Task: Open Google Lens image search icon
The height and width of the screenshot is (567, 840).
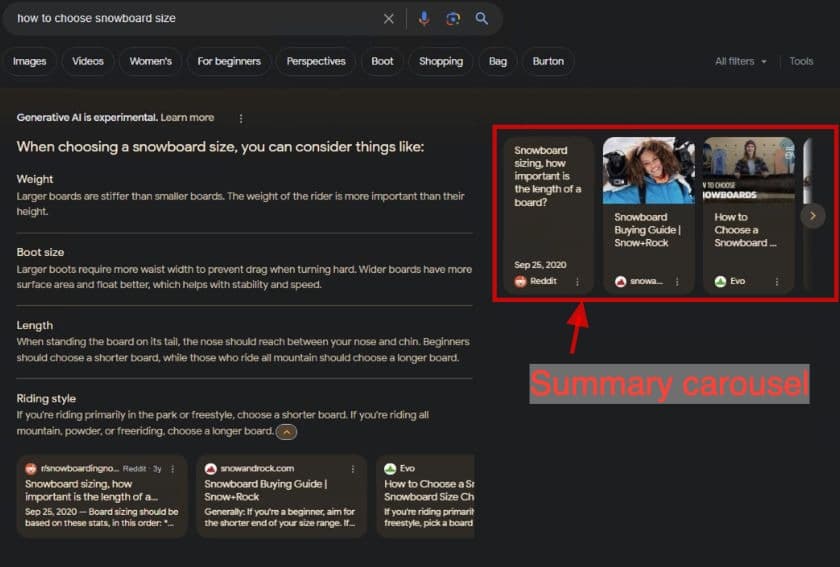Action: point(453,19)
